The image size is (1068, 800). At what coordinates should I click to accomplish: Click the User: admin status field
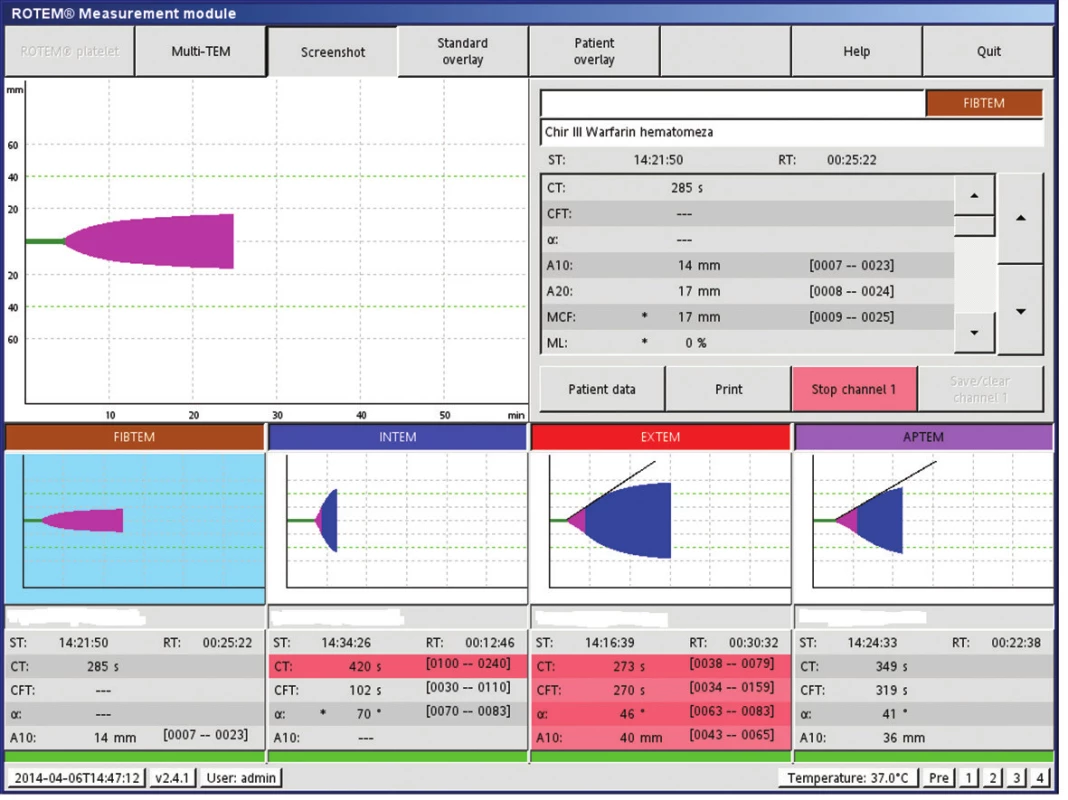(241, 778)
